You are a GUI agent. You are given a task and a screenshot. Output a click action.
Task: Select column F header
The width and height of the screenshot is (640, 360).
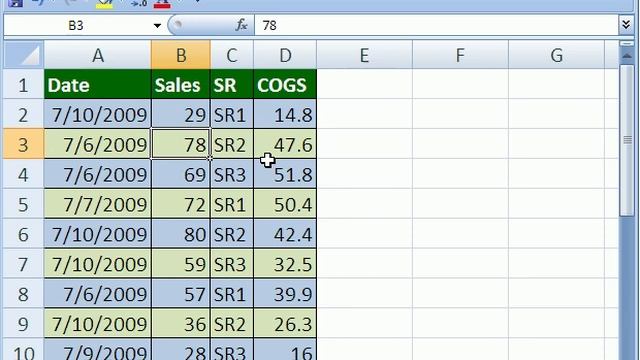(460, 55)
